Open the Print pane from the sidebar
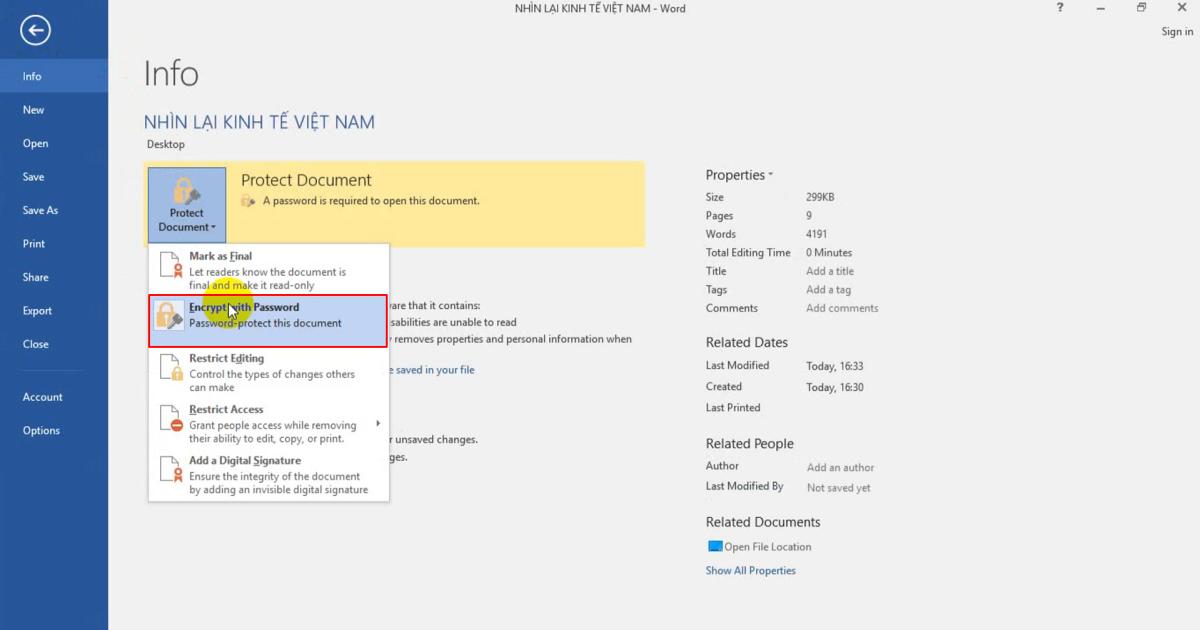Screen dimensions: 1200x630 (x=34, y=243)
